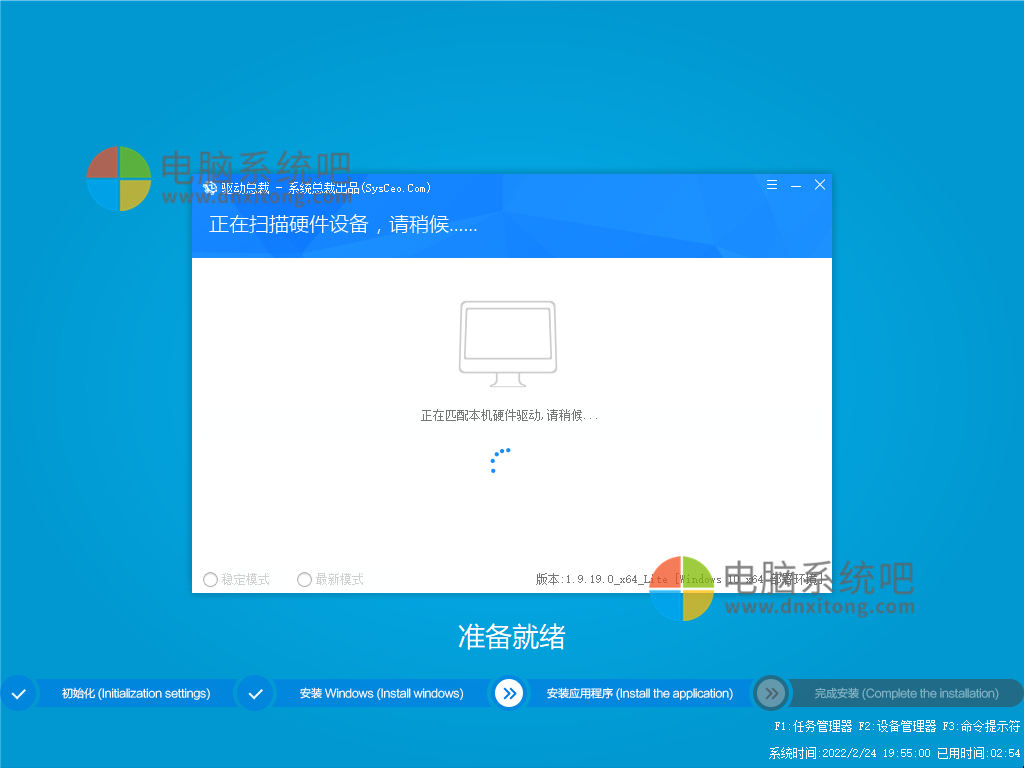The width and height of the screenshot is (1024, 768).
Task: Toggle the grayed arrow on 完成安装 step
Action: pos(770,693)
